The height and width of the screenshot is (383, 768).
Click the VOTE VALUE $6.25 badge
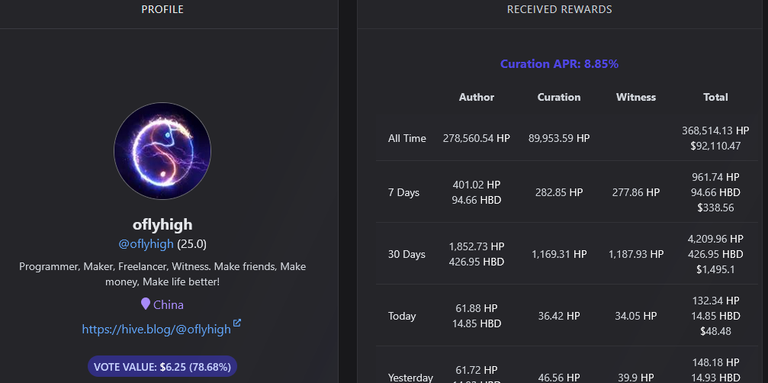[163, 366]
